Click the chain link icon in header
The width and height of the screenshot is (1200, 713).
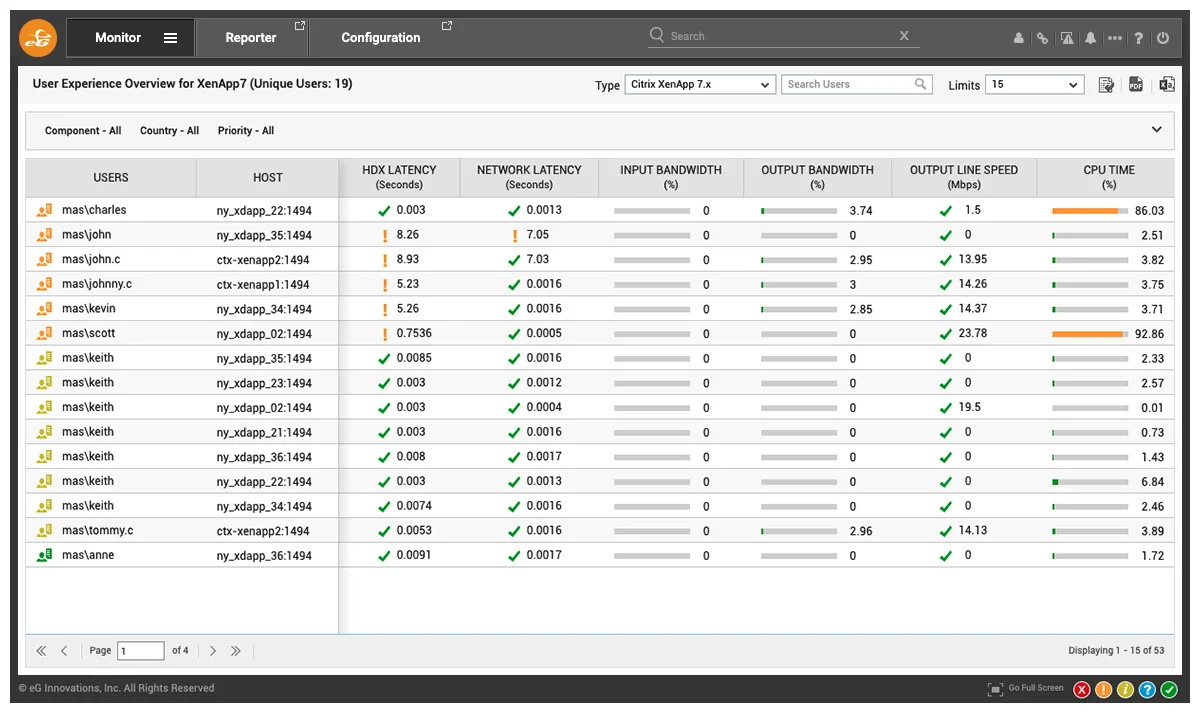(1042, 38)
